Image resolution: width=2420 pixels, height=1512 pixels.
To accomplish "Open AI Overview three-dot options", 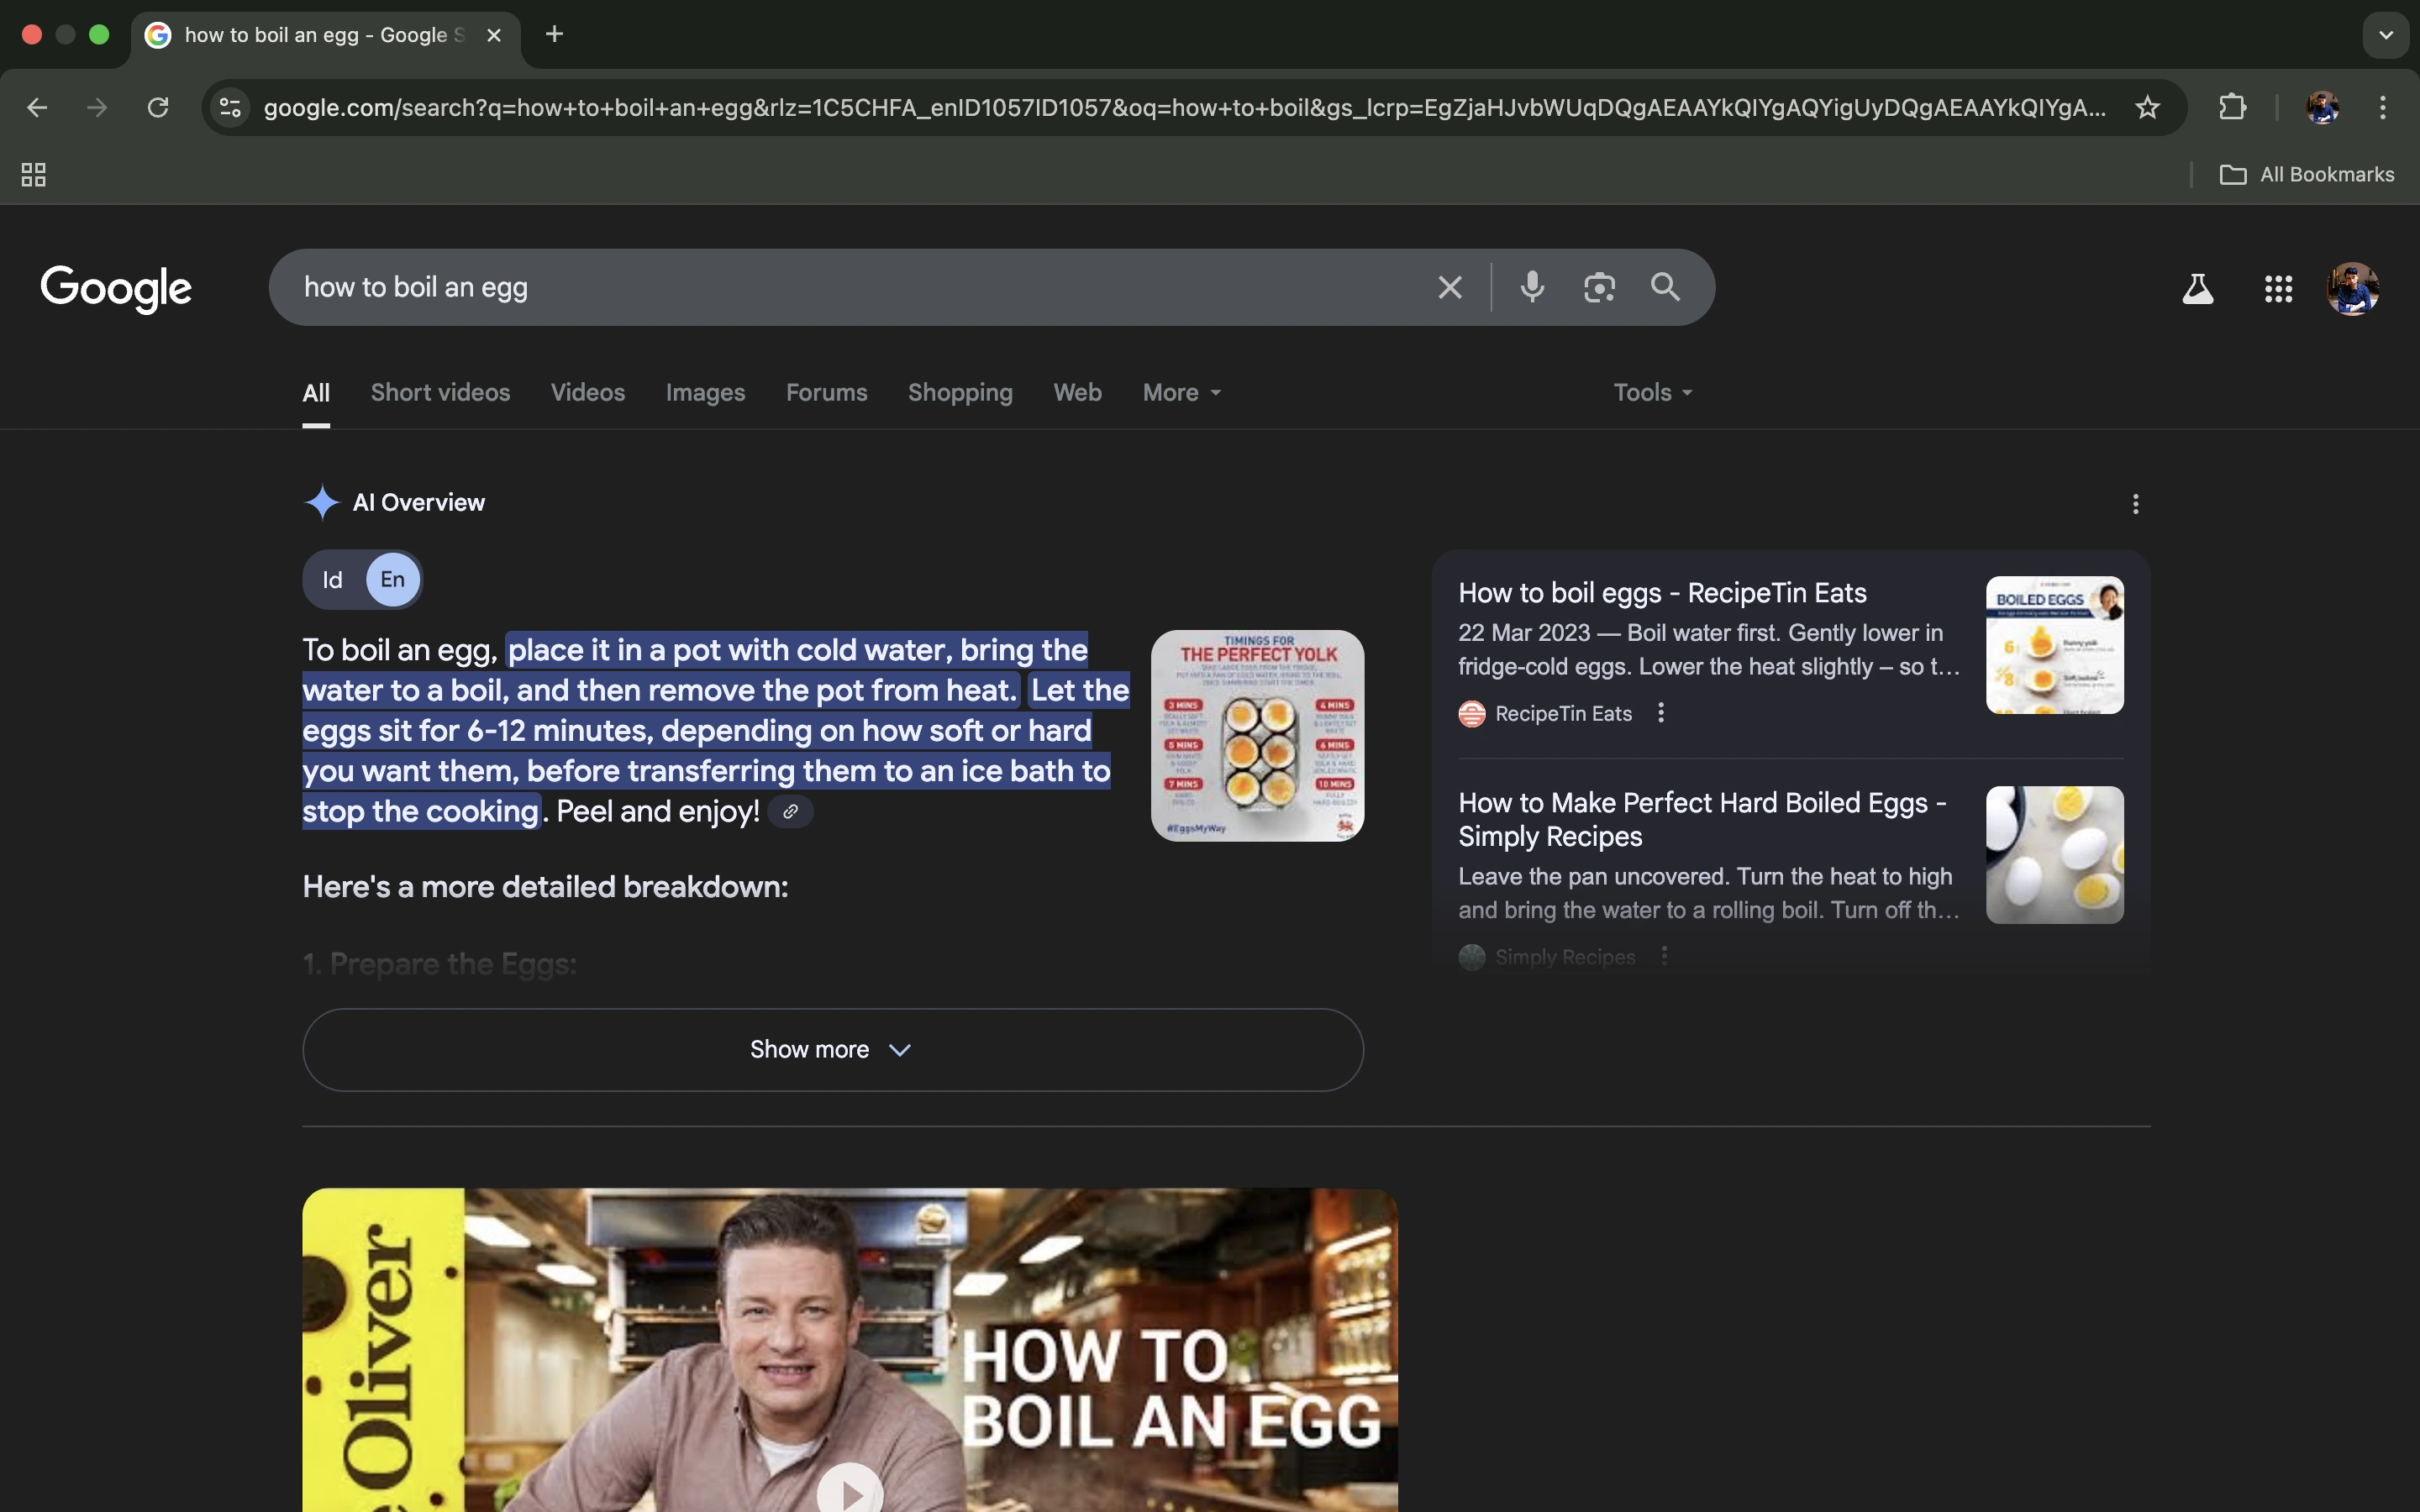I will pos(2135,504).
